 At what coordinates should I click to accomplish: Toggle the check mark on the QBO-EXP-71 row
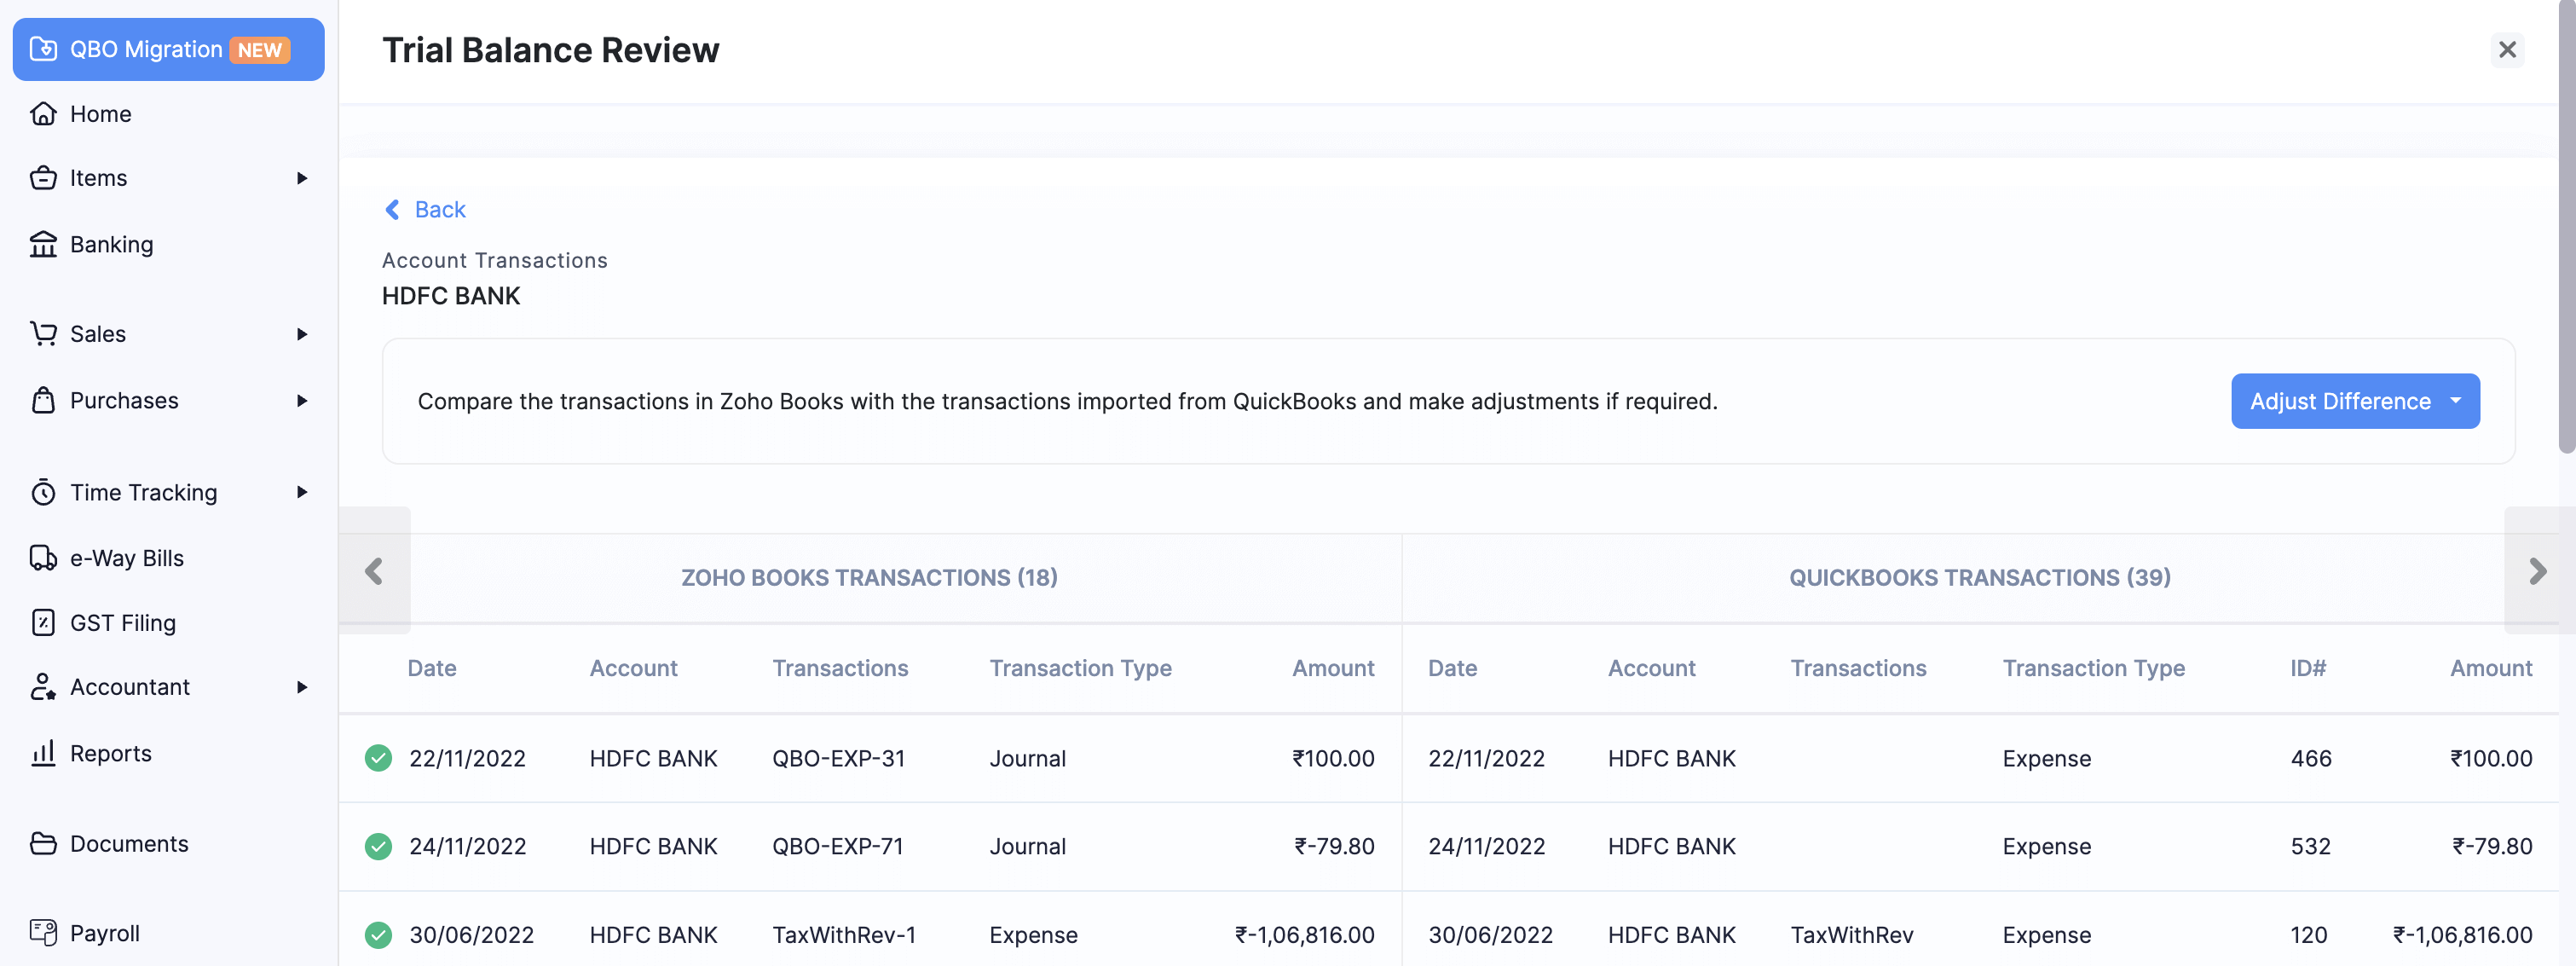click(x=379, y=847)
